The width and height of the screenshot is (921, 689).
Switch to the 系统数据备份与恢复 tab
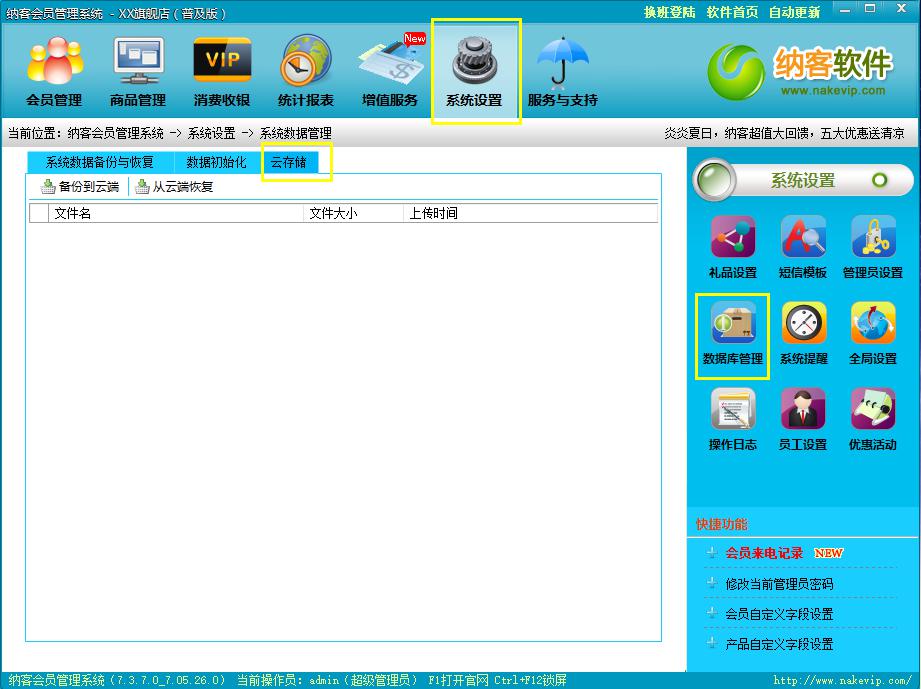pyautogui.click(x=100, y=162)
